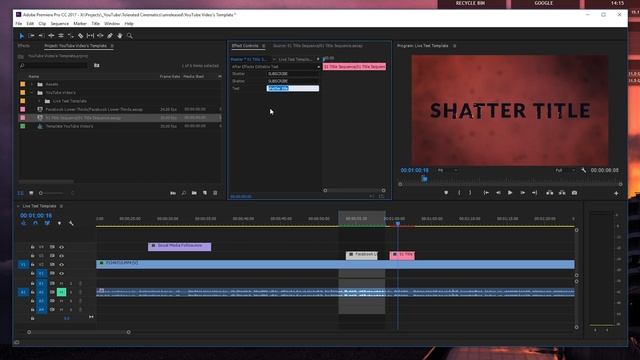640x360 pixels.
Task: Open the Fit zoom level dropdown
Action: click(447, 170)
